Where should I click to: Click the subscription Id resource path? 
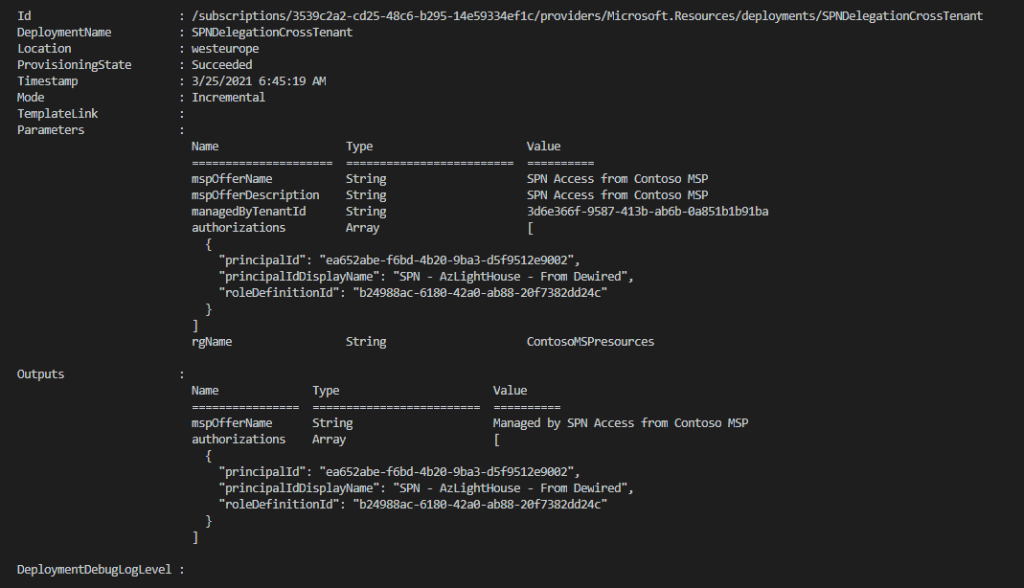click(587, 16)
